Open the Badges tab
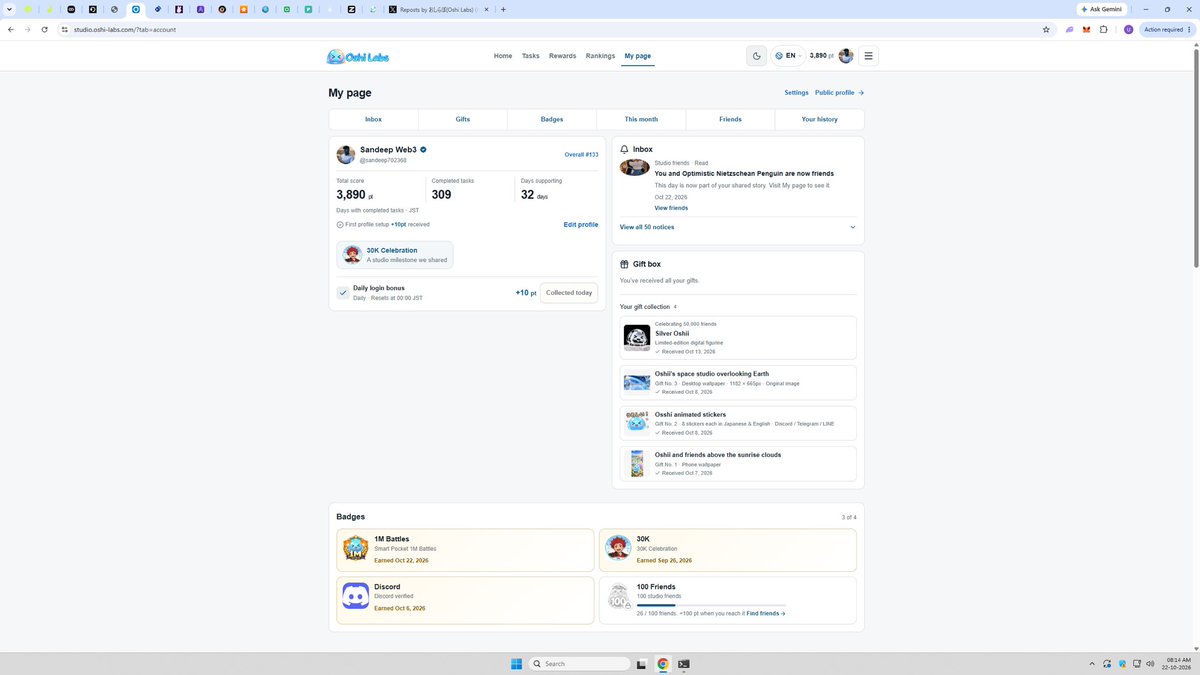The width and height of the screenshot is (1200, 675). (552, 119)
